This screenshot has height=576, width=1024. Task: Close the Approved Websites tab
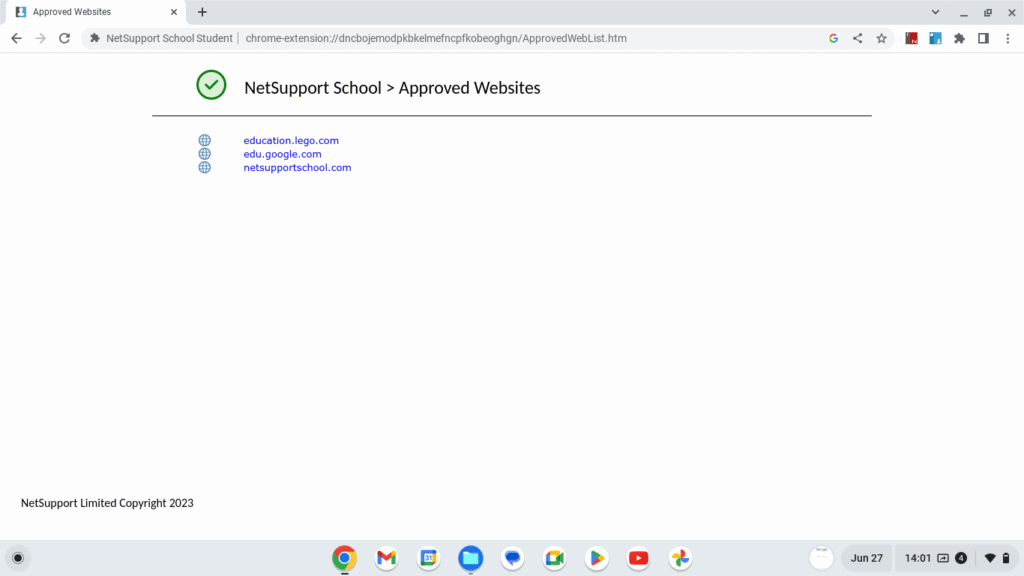(x=174, y=12)
